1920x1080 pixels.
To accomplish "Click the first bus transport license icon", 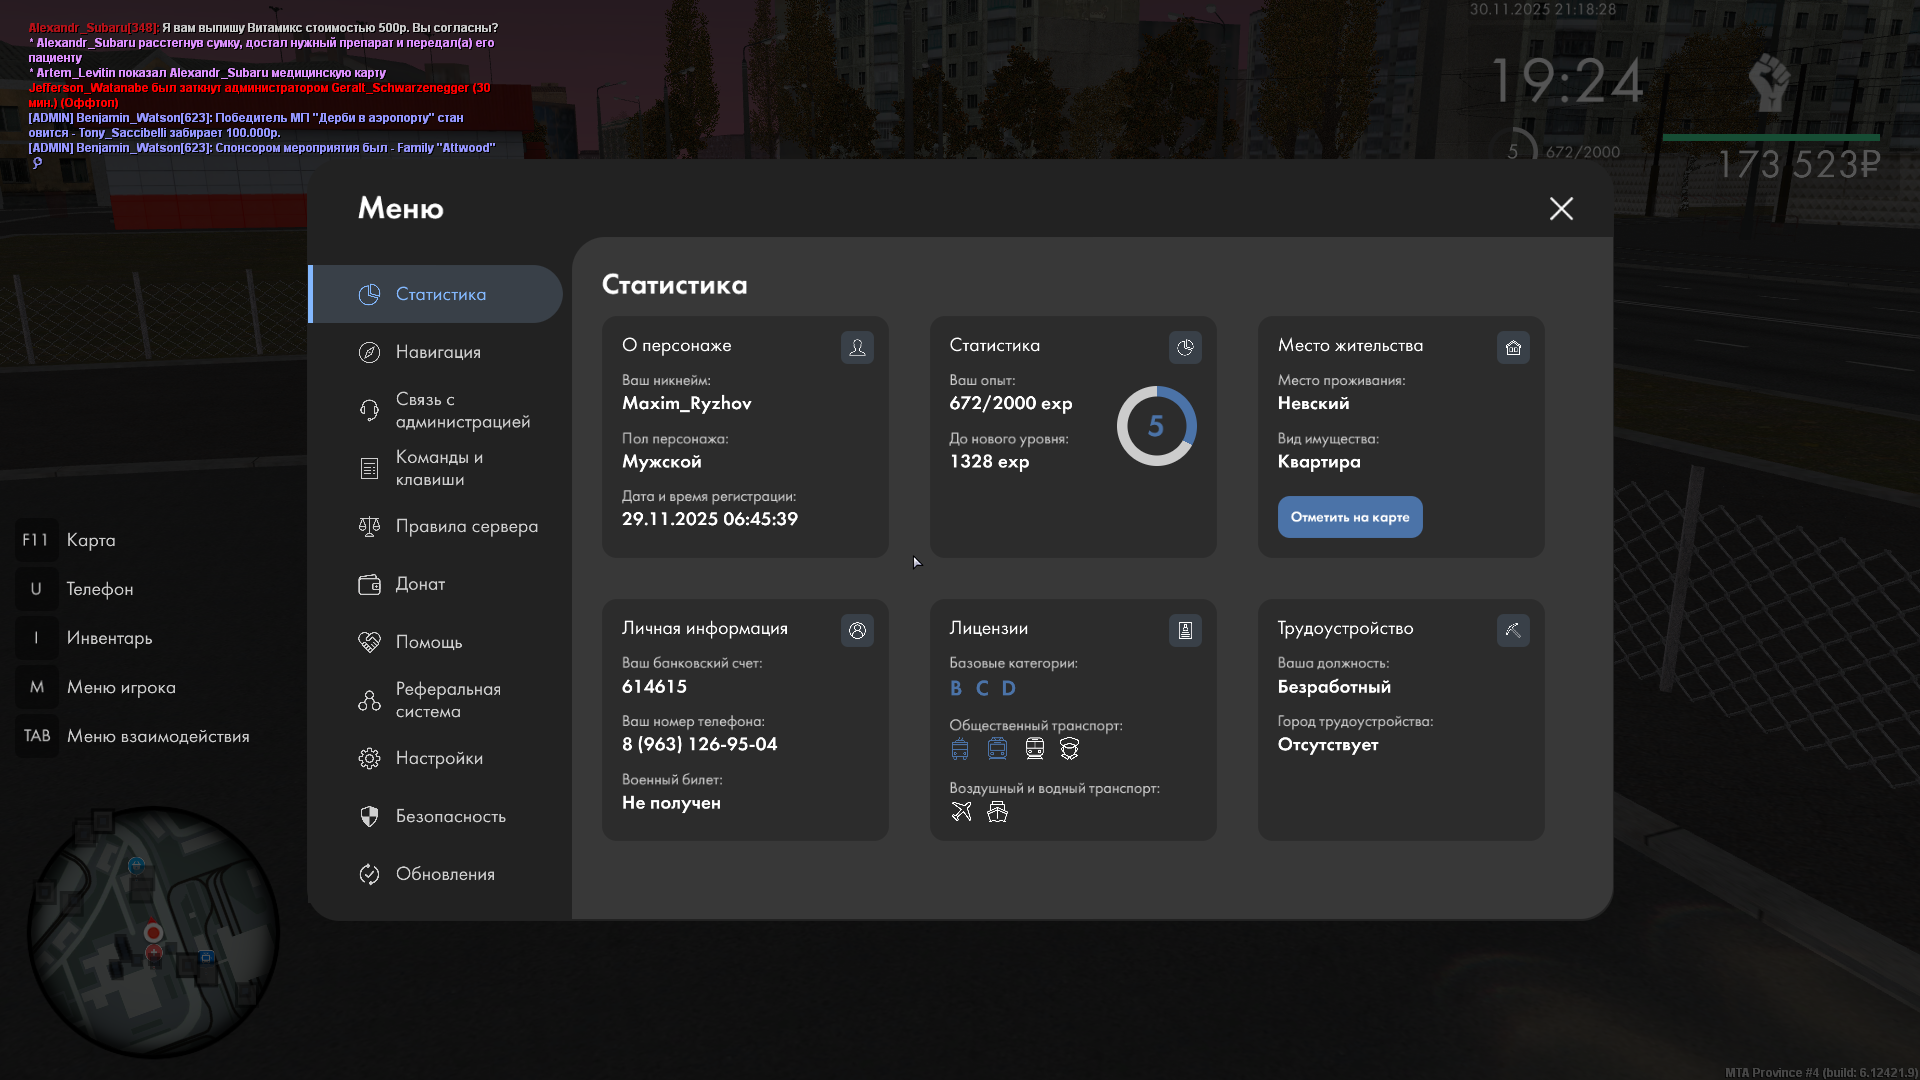I will click(960, 748).
